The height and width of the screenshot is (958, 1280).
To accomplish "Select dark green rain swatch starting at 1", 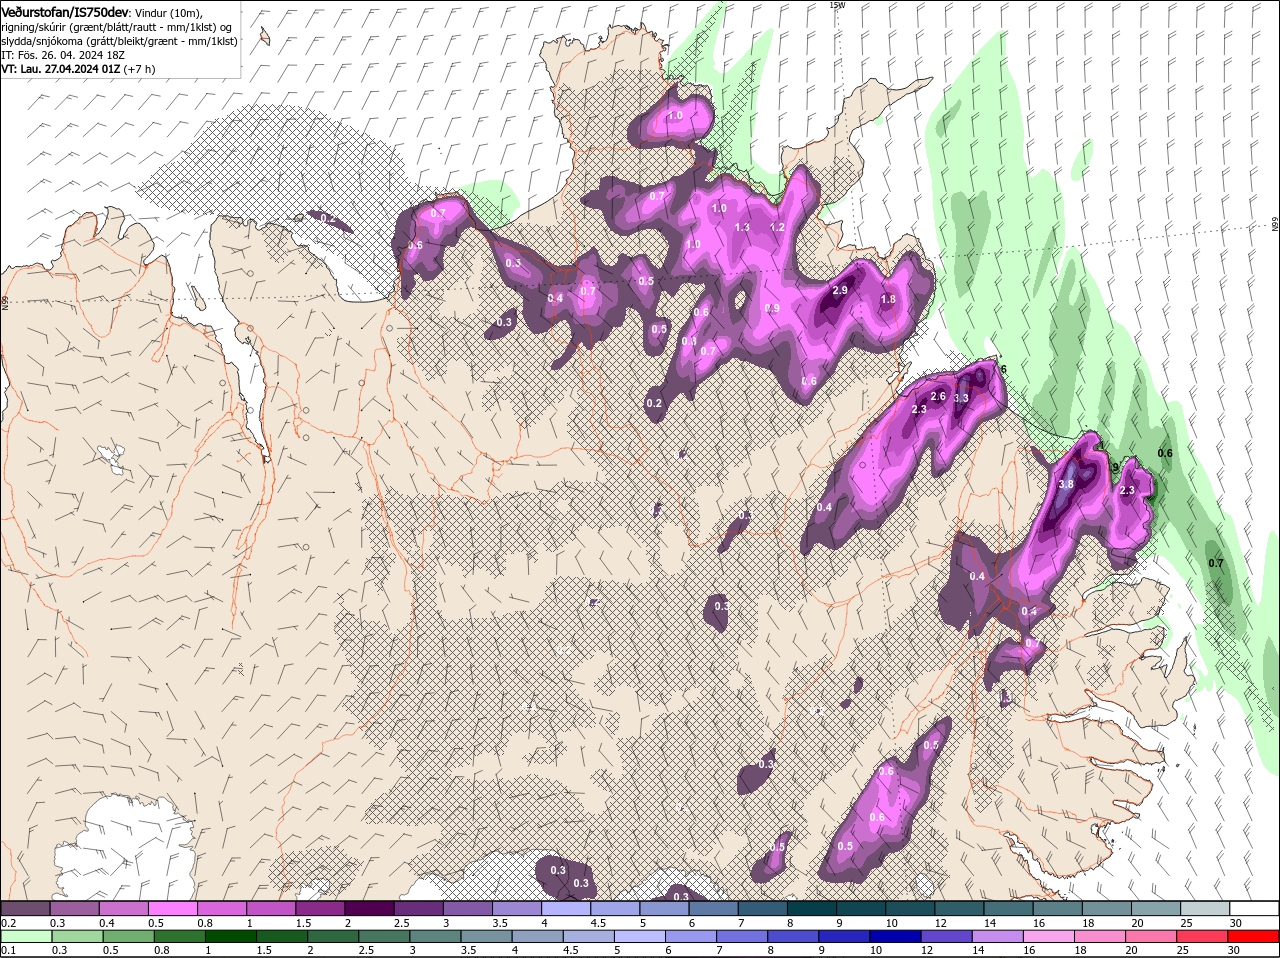I will [x=231, y=936].
